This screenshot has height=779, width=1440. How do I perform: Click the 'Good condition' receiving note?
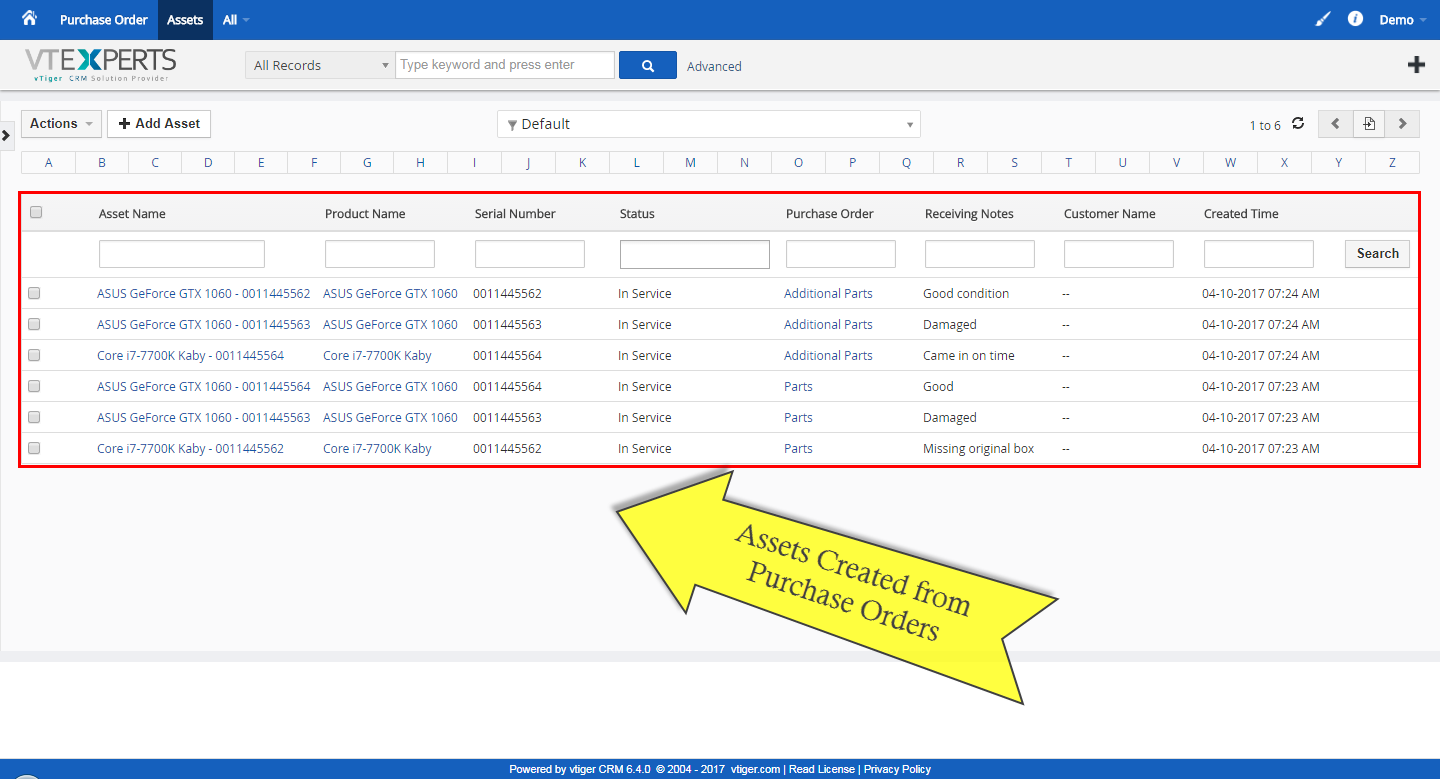click(x=966, y=294)
